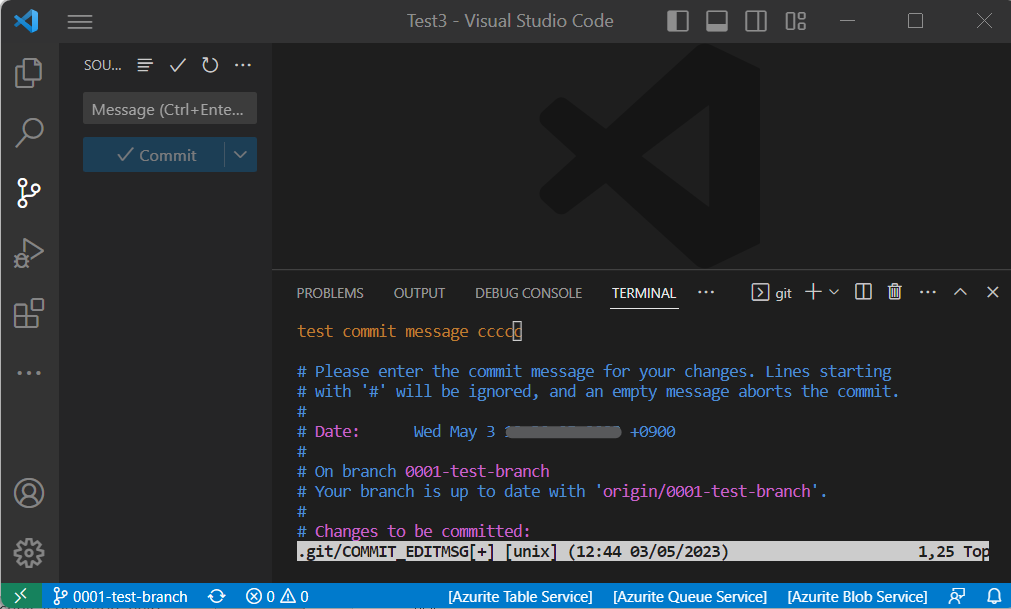Maximize the panel size chevron
The height and width of the screenshot is (609, 1011).
tap(961, 292)
